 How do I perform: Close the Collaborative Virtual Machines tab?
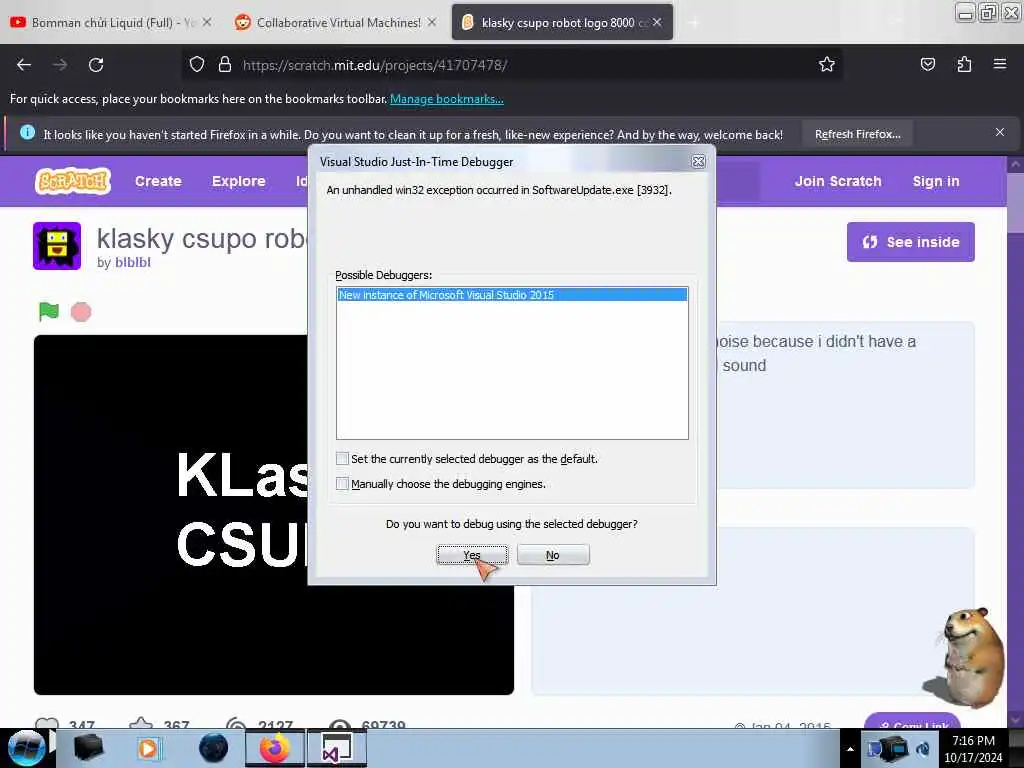(432, 22)
